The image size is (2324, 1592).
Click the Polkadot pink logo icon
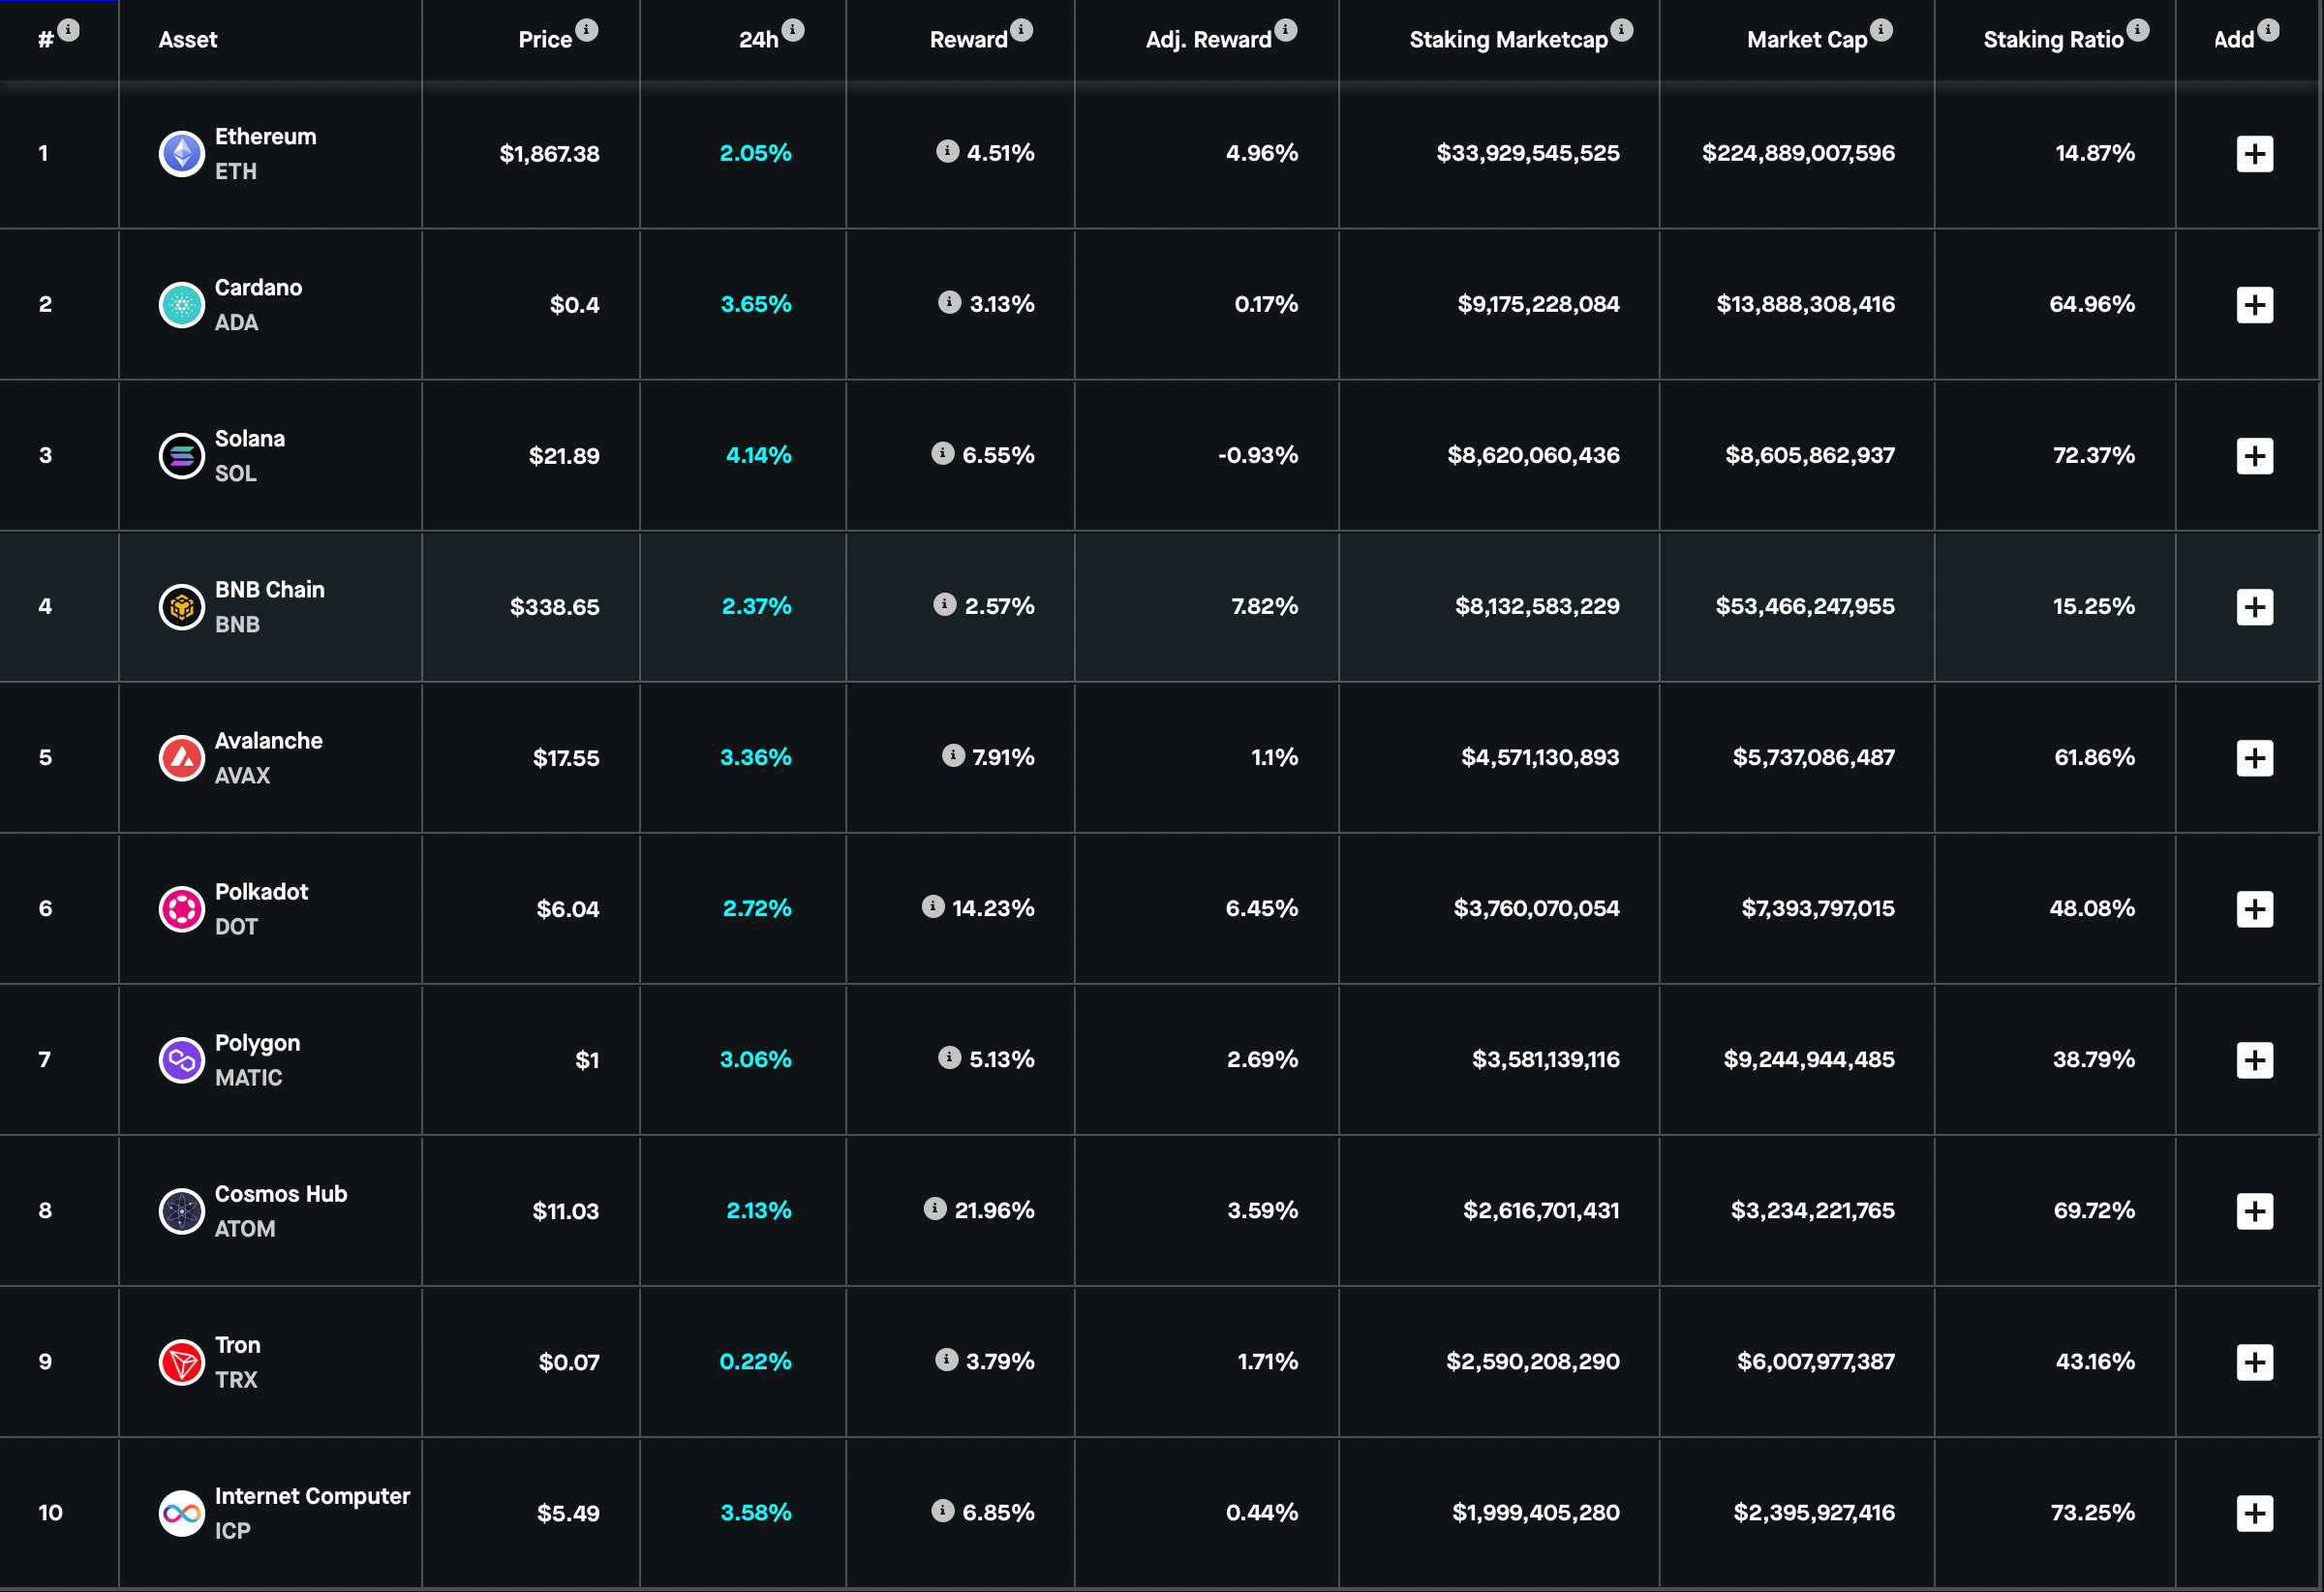click(181, 909)
